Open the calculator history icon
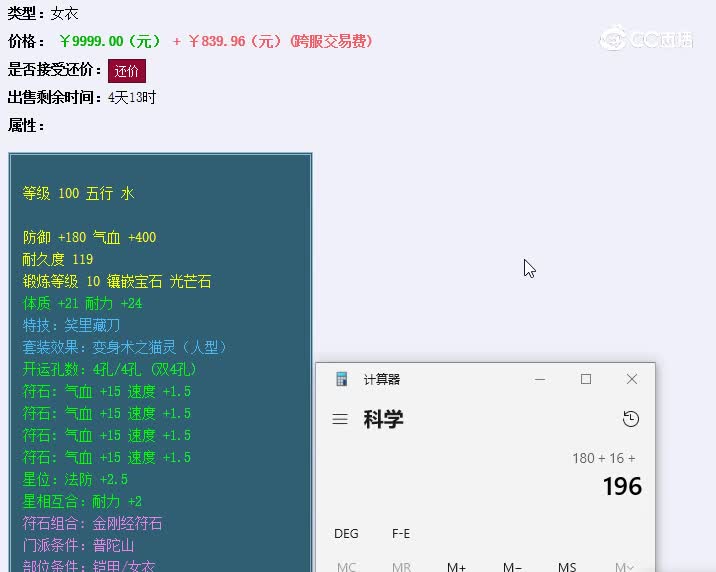 pyautogui.click(x=631, y=419)
